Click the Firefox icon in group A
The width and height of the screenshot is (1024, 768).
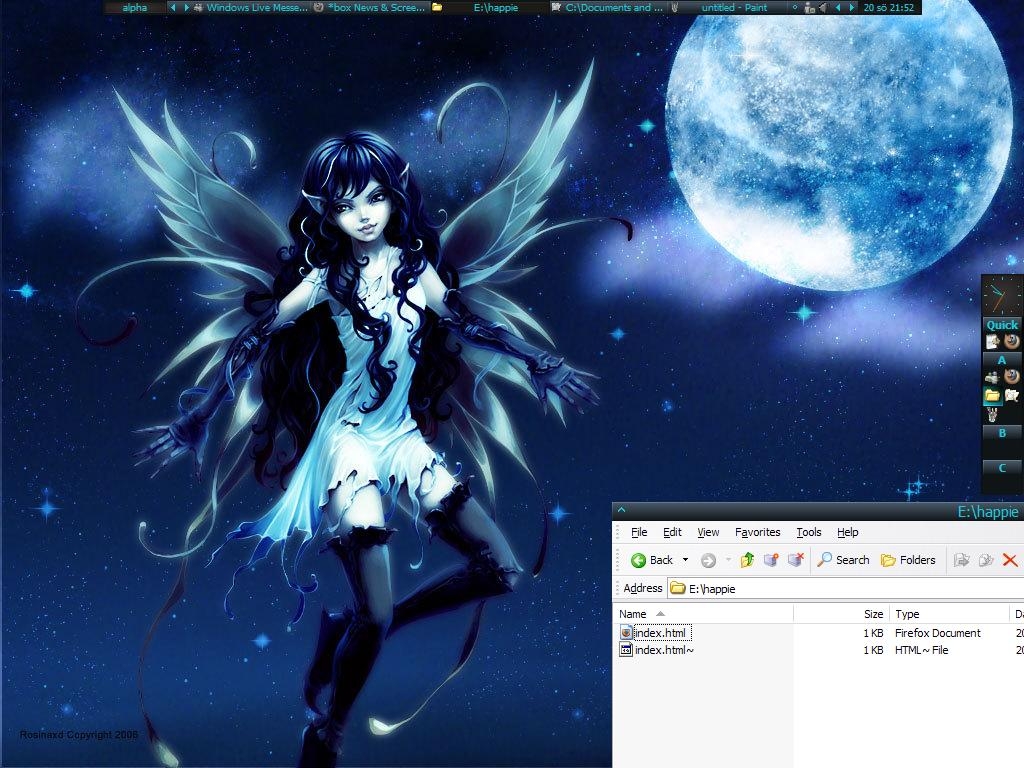tap(1012, 376)
